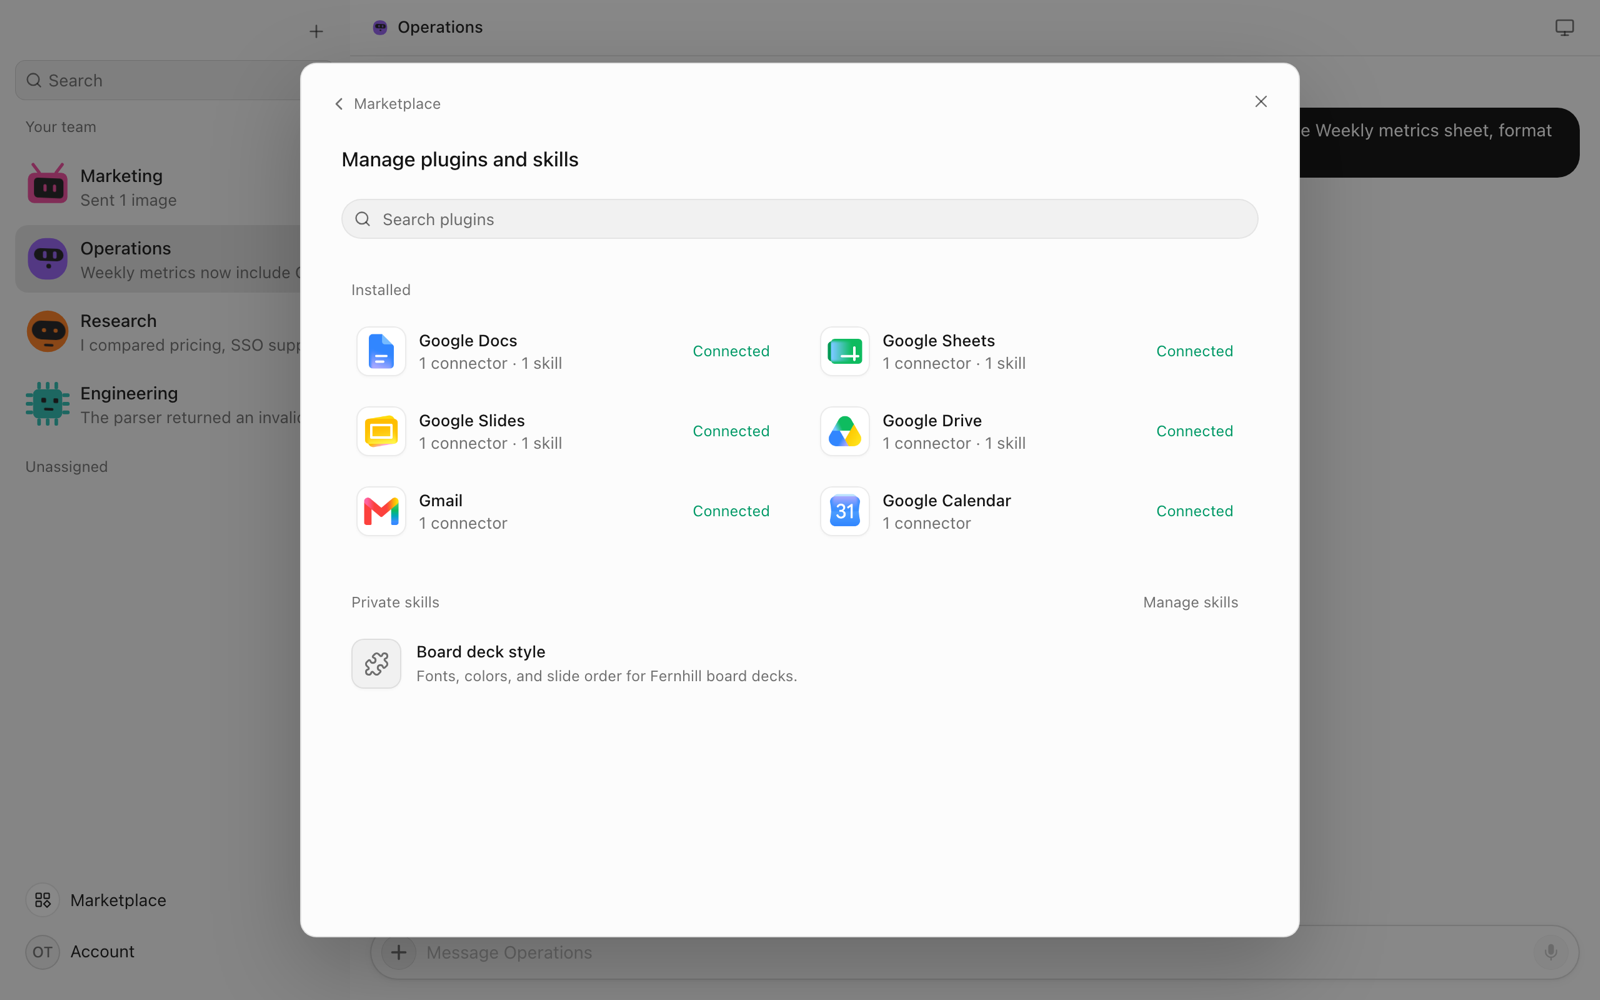Click the plus attachment button in message bar
The image size is (1600, 1000).
coord(398,952)
